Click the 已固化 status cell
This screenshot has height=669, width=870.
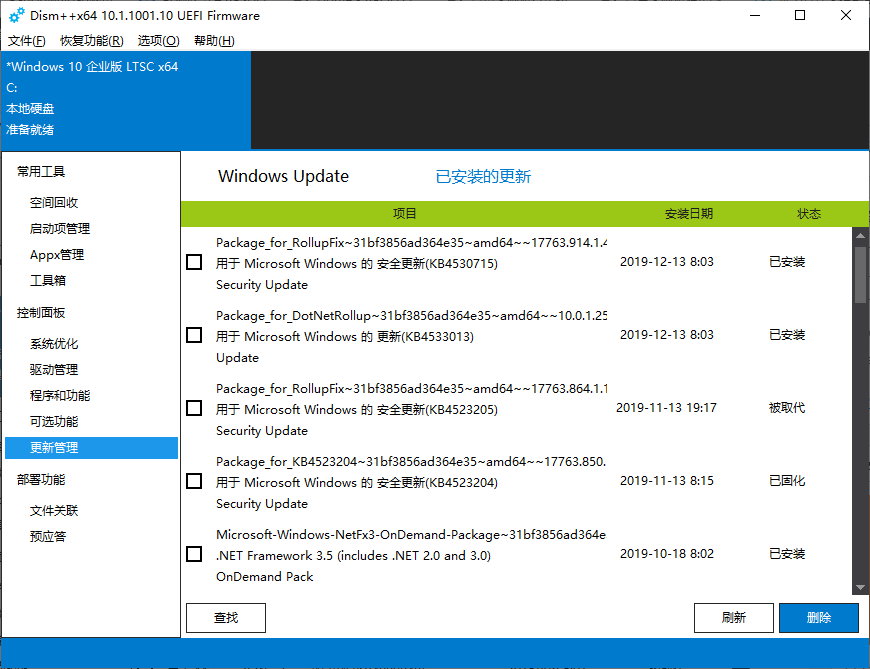(787, 481)
